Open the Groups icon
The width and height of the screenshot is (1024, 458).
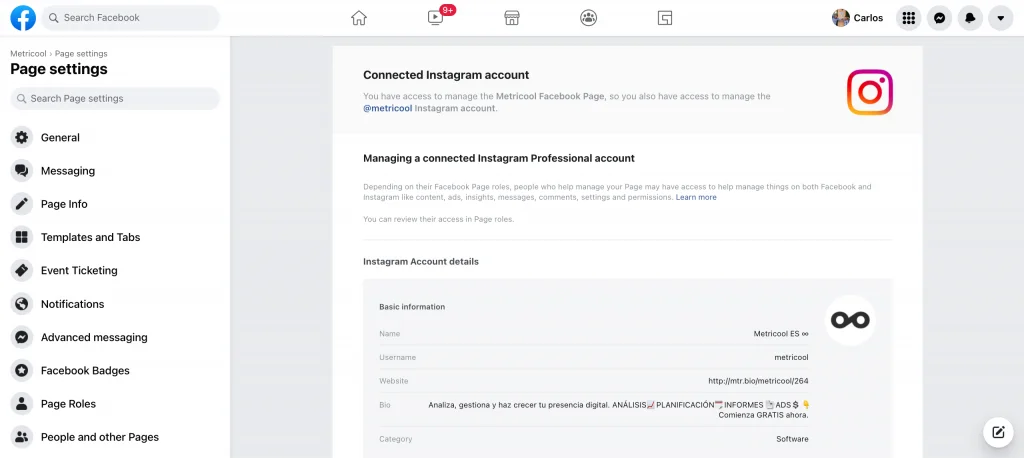(588, 18)
